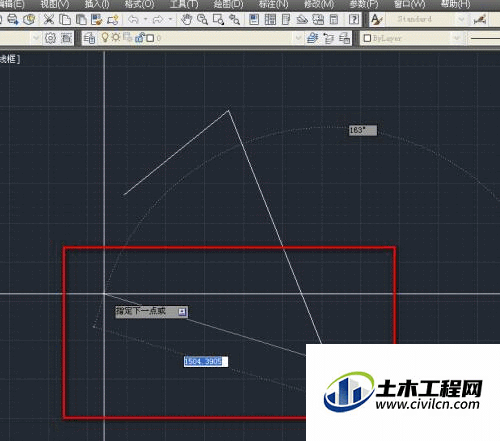Click the 1504.3905 dynamic length input field
The width and height of the screenshot is (500, 441).
click(206, 362)
